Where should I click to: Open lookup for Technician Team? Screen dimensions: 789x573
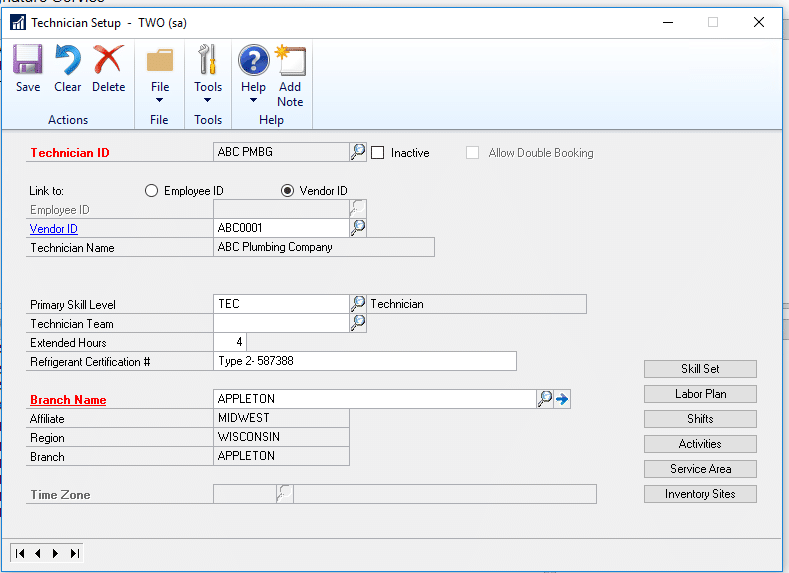(x=358, y=323)
